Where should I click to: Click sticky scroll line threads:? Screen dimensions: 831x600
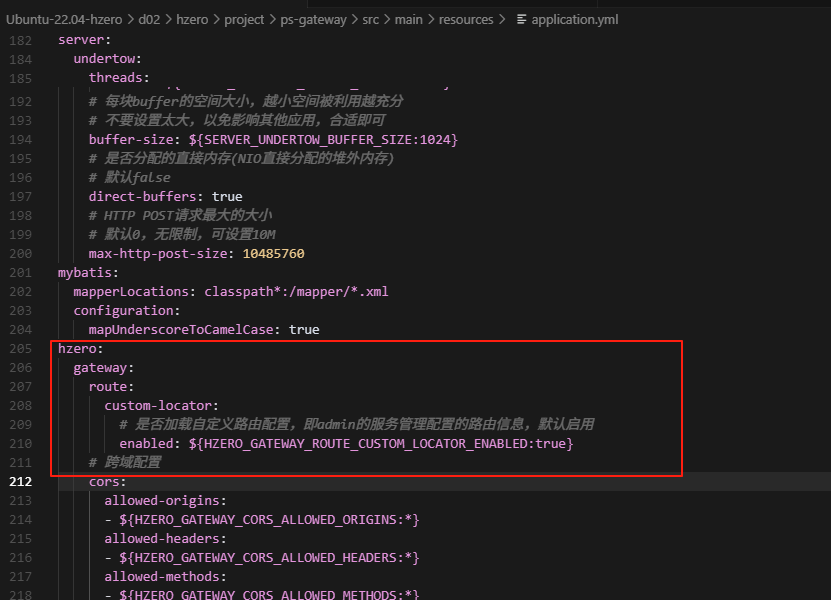119,78
